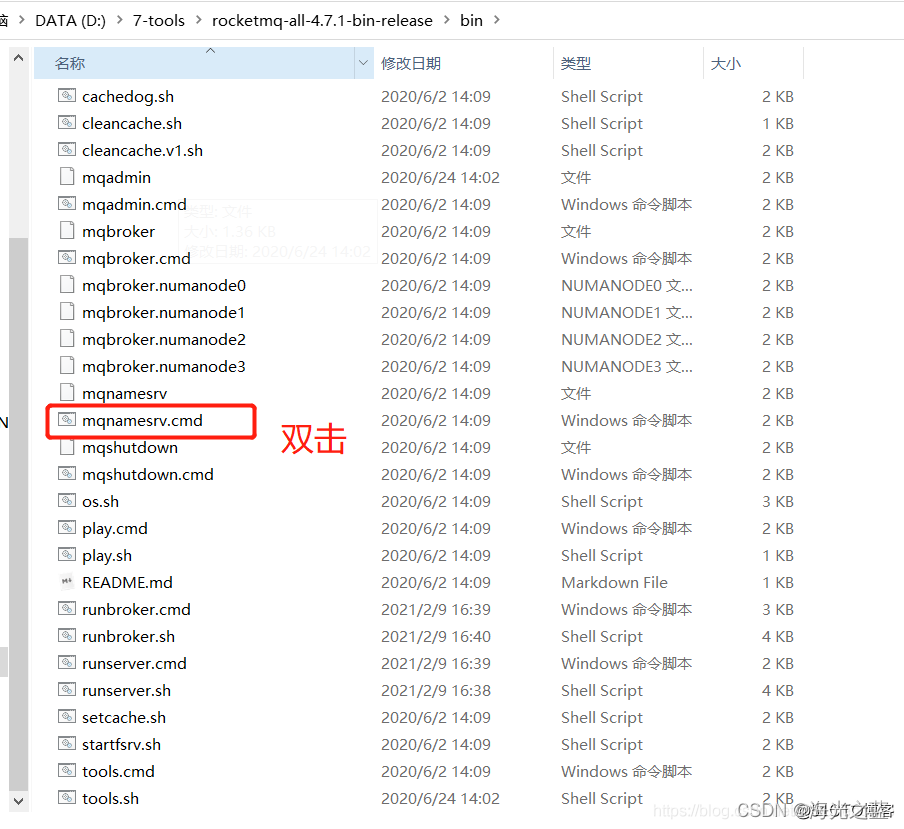Select the startfsrv.sh file name
Viewport: 904px width, 829px height.
pyautogui.click(x=121, y=744)
